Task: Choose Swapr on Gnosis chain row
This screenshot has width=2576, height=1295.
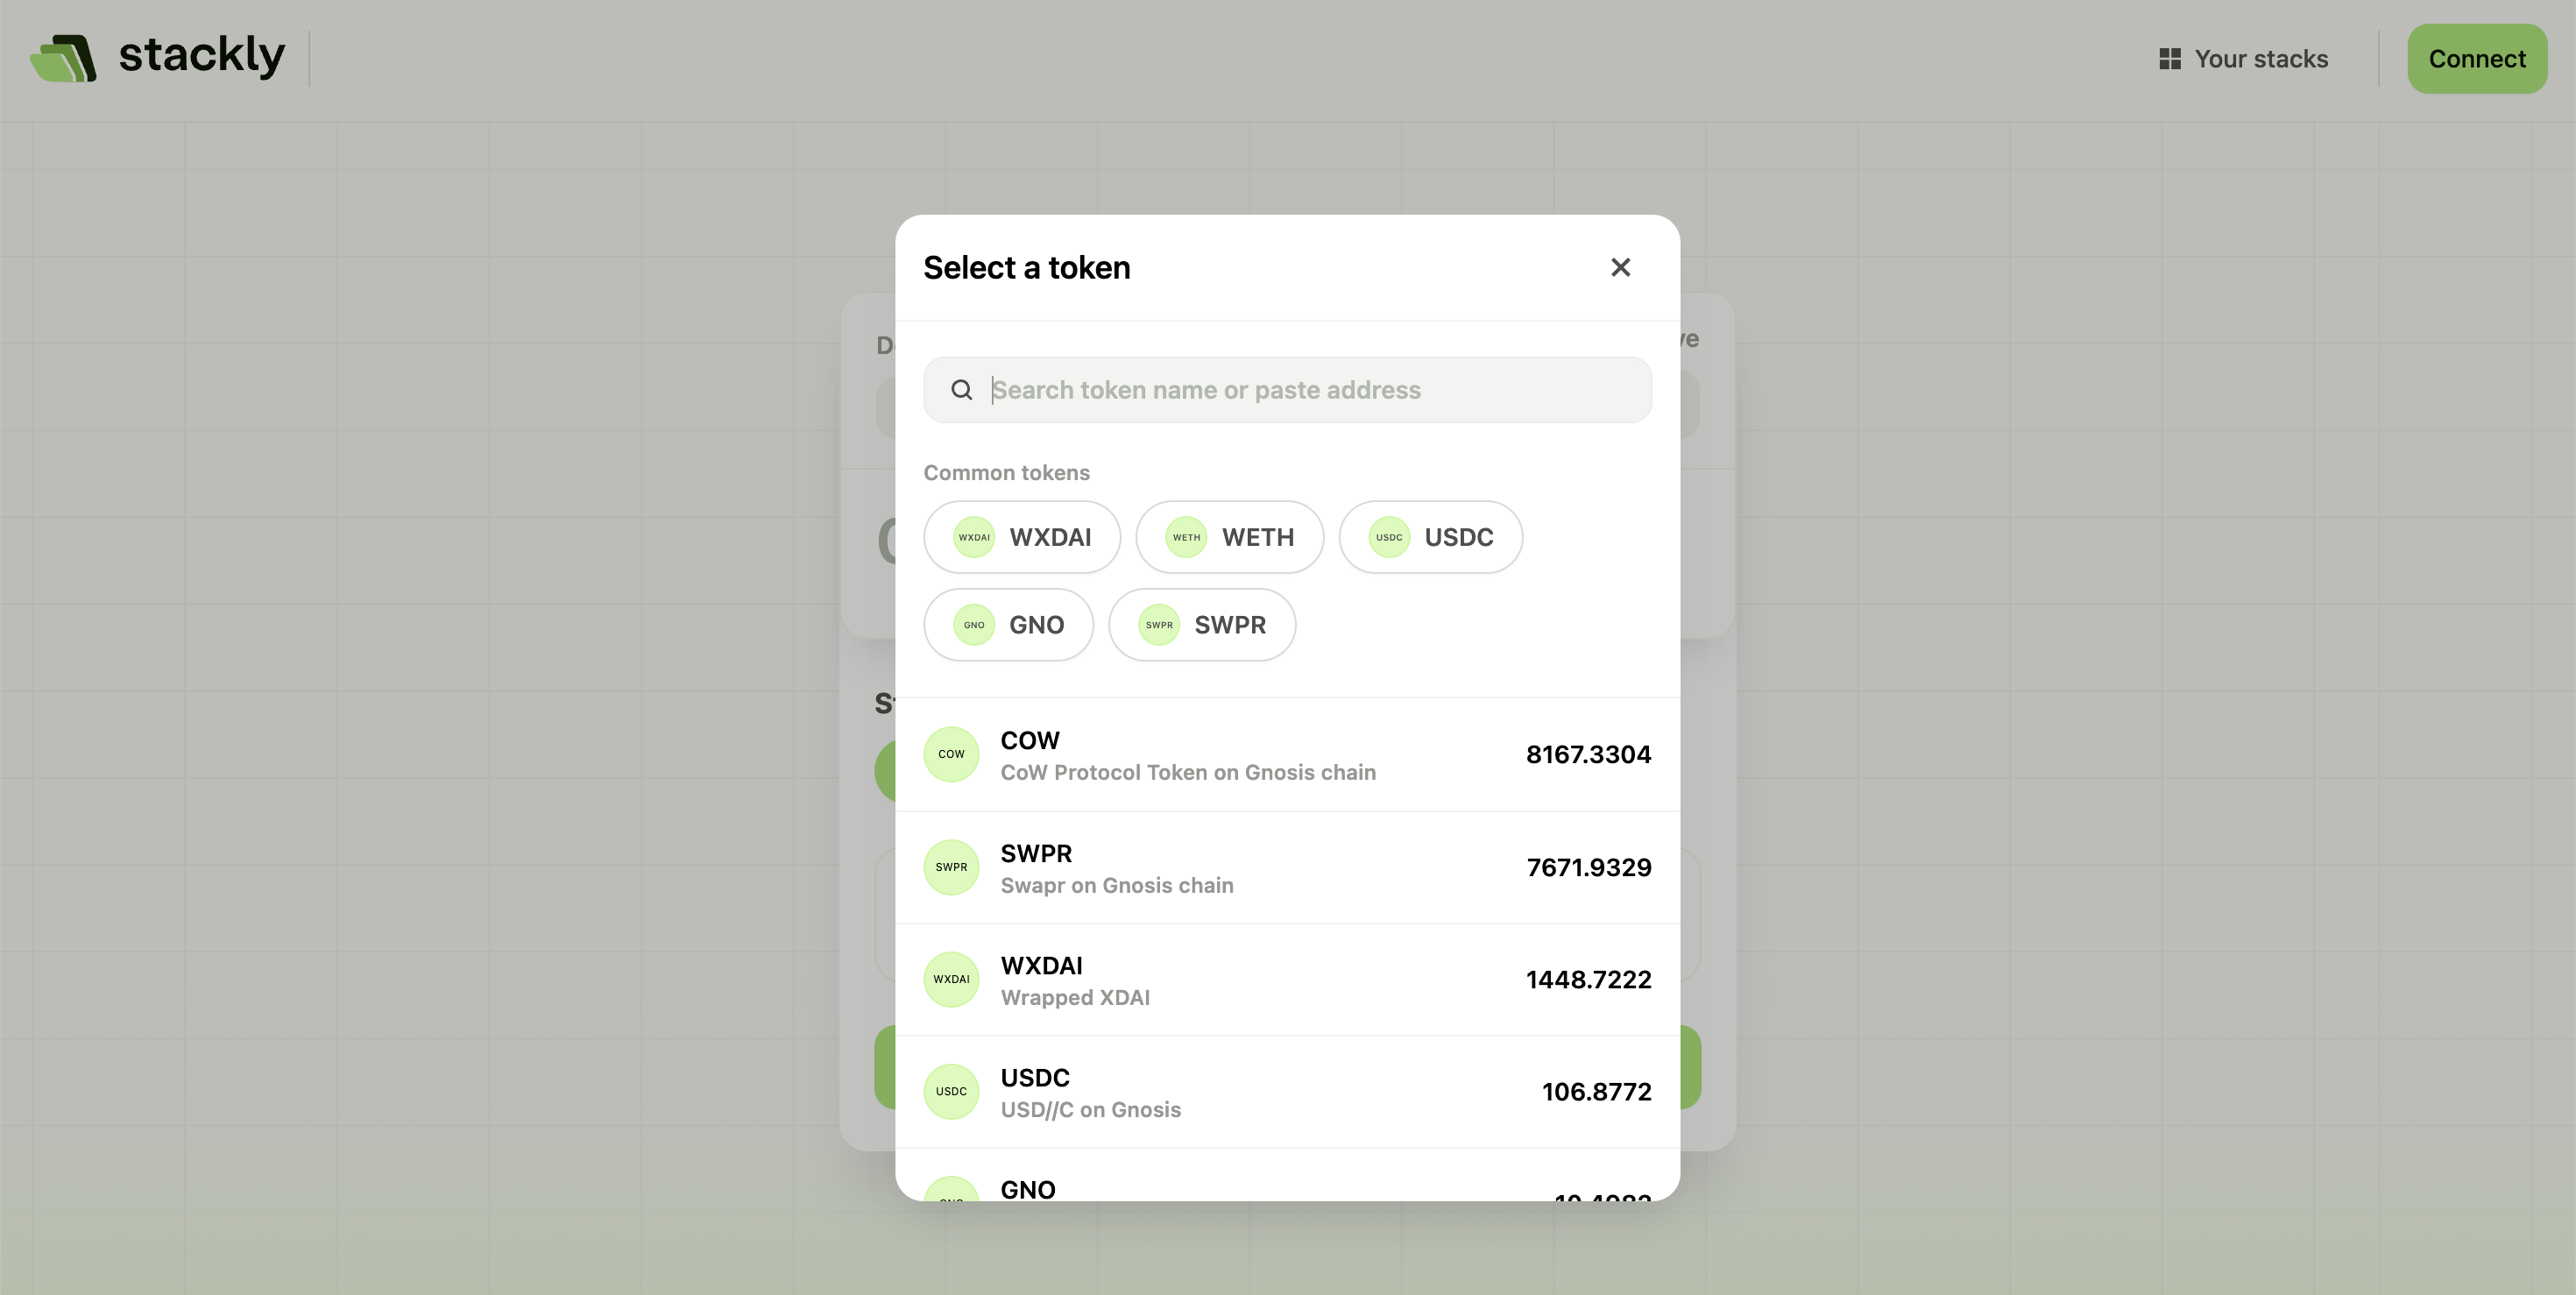Action: tap(1287, 868)
